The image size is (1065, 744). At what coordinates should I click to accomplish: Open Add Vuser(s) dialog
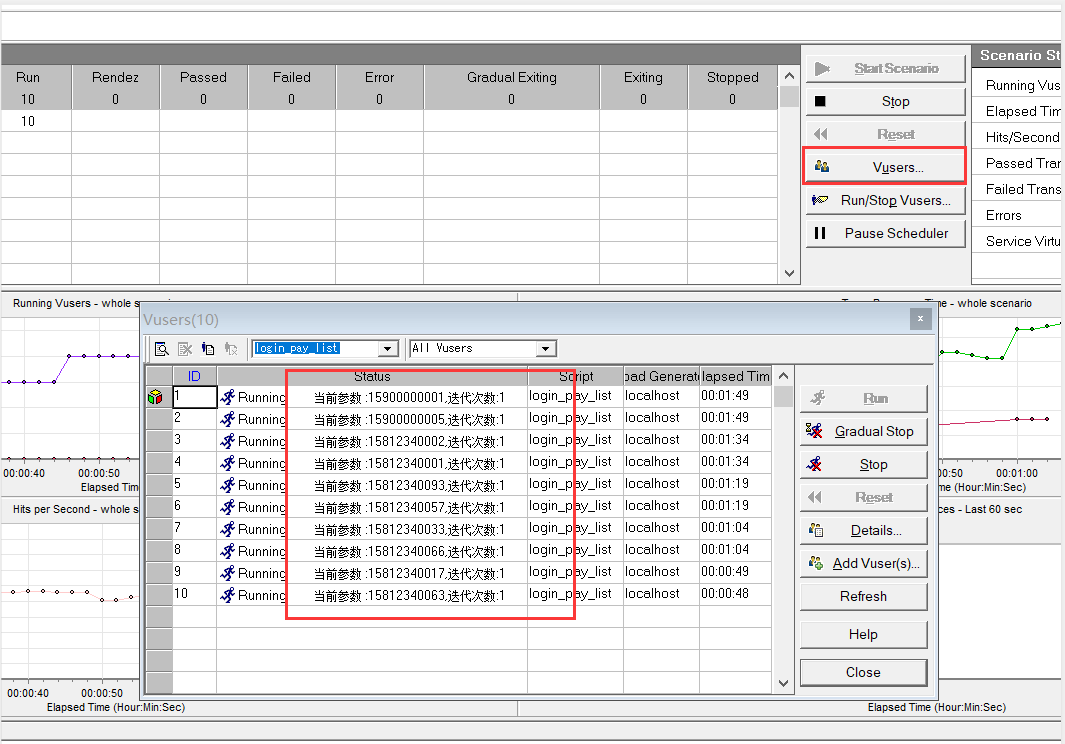pyautogui.click(x=863, y=563)
